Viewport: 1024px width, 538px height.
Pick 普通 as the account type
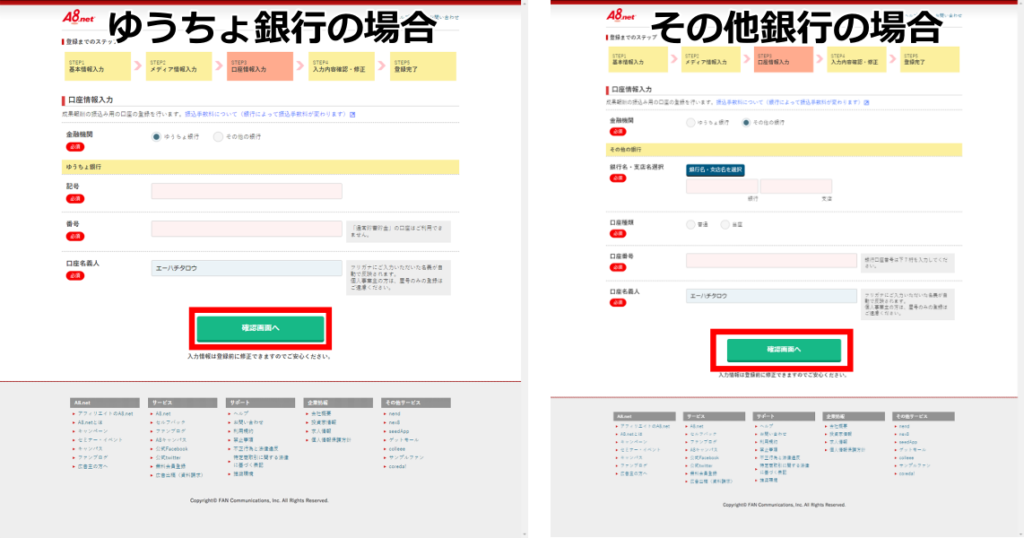coord(690,225)
